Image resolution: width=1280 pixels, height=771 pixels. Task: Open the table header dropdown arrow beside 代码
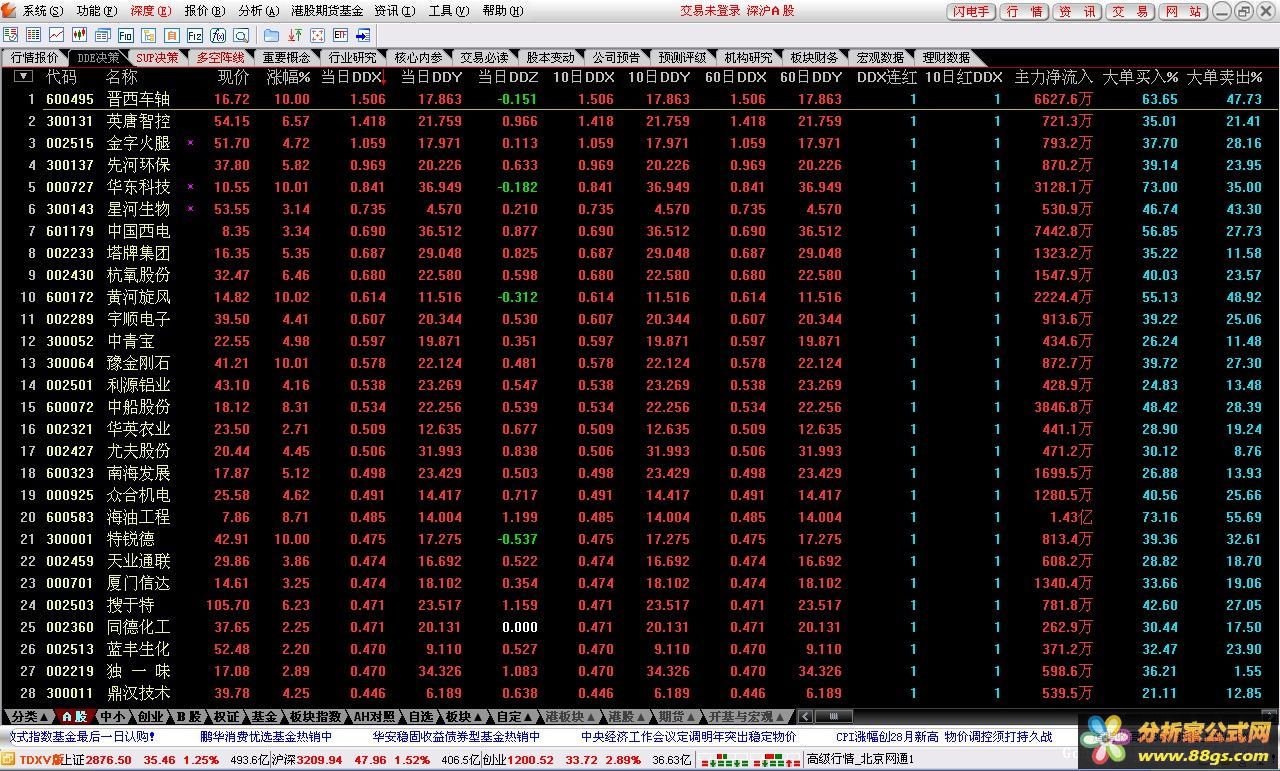click(23, 76)
